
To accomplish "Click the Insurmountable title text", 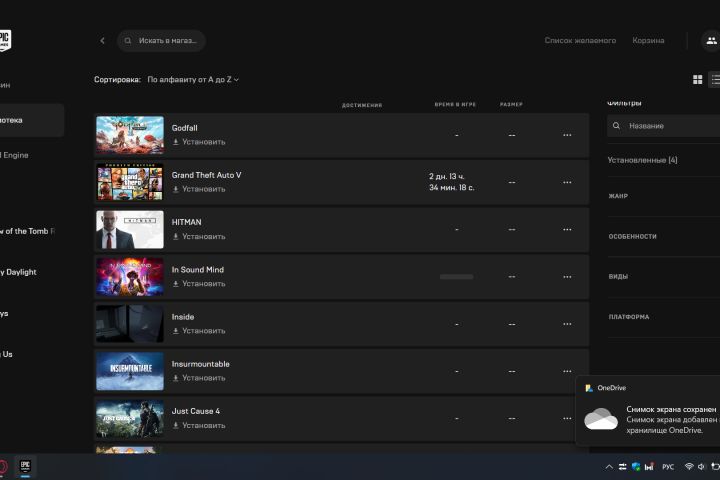I will click(x=201, y=364).
